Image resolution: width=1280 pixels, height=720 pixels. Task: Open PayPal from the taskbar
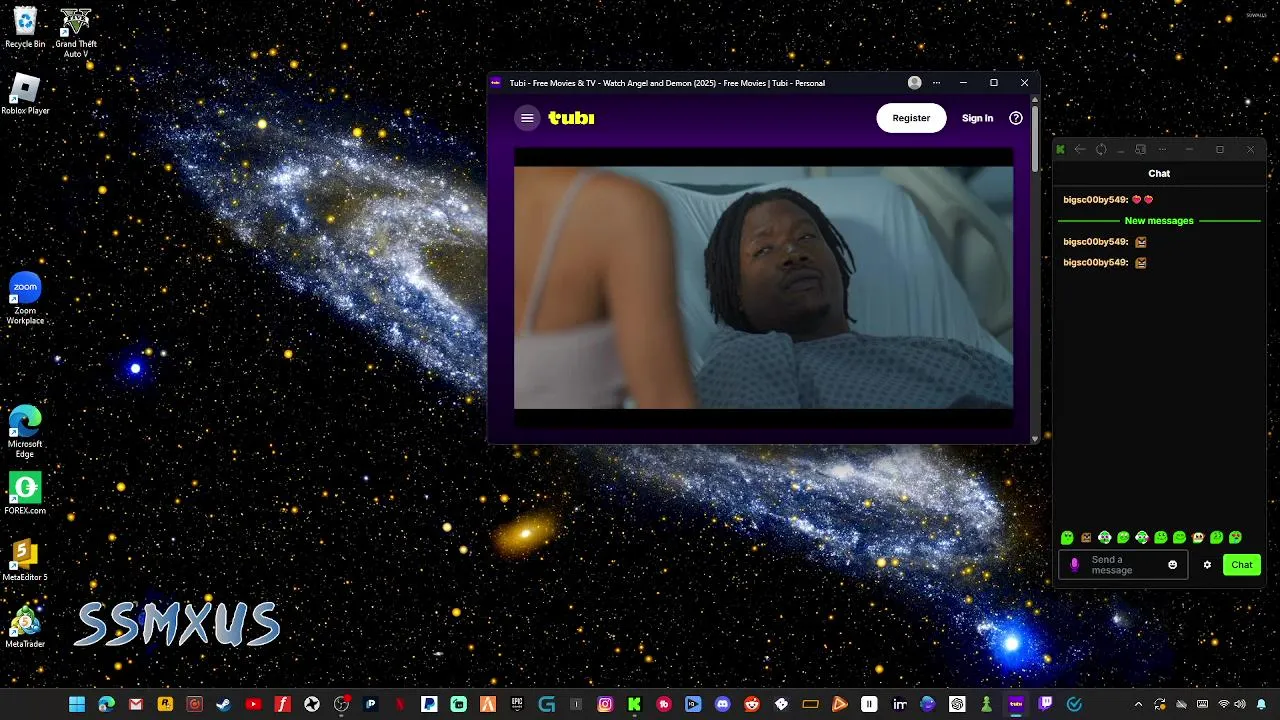tap(429, 704)
